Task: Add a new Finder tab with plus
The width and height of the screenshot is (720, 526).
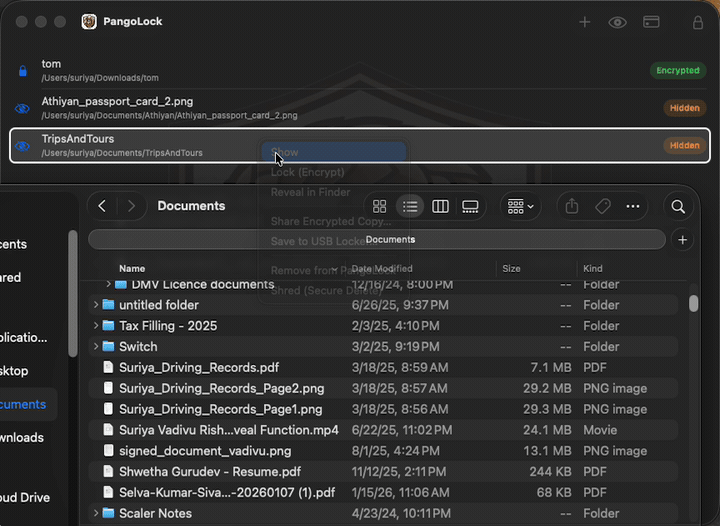Action: 683,240
